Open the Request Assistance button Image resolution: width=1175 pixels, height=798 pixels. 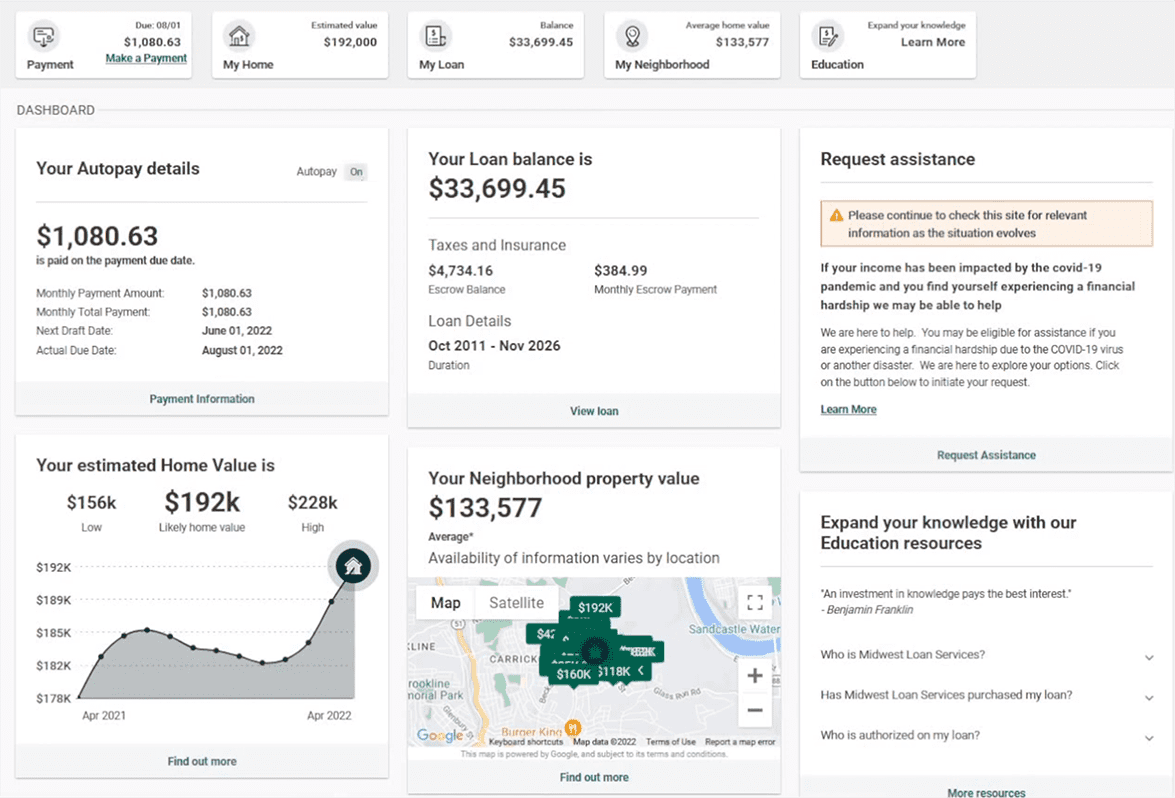point(985,455)
